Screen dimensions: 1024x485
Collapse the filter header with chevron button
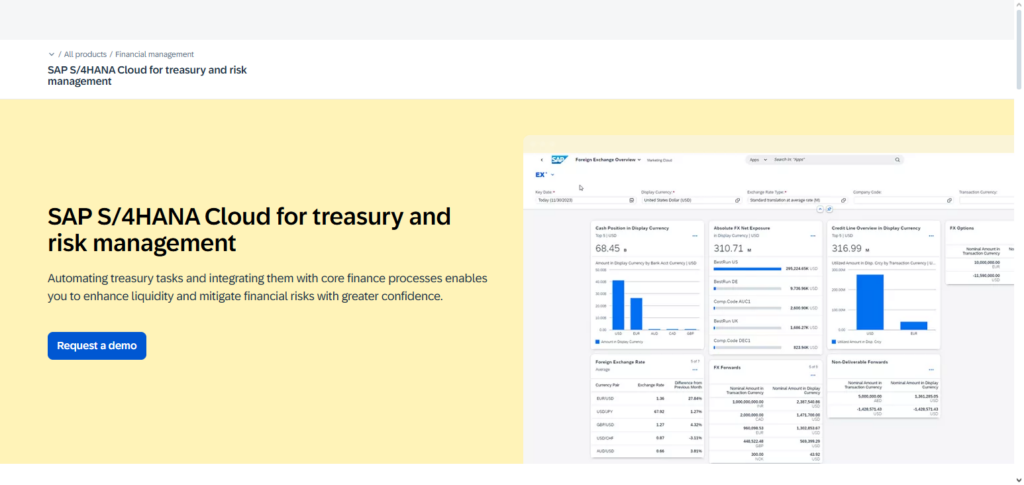click(821, 210)
